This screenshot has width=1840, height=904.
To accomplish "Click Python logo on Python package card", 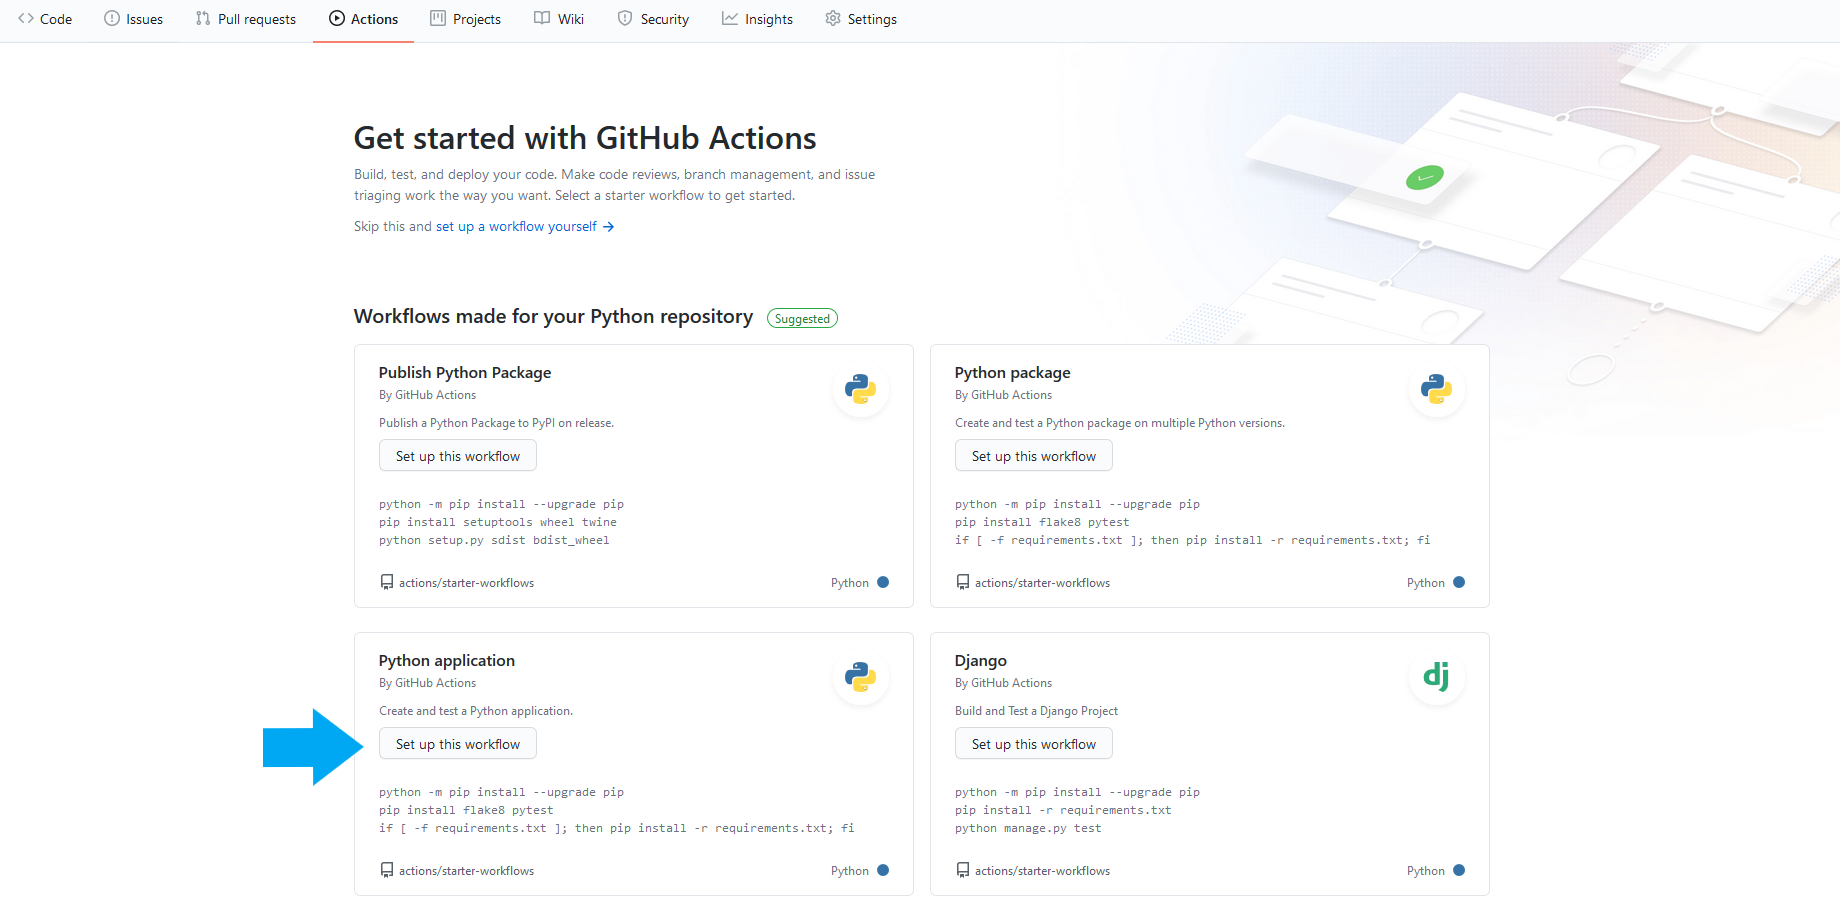I will [x=1436, y=389].
